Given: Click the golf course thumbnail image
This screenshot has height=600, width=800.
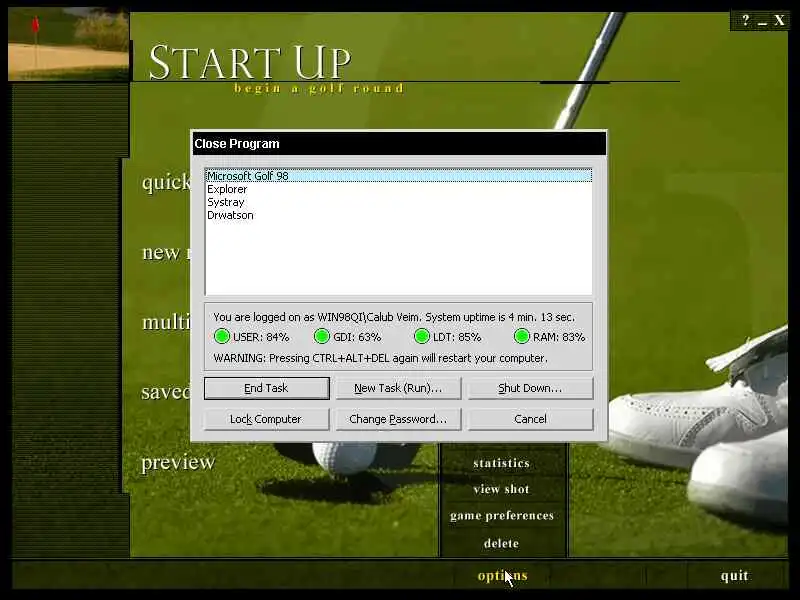Looking at the screenshot, I should tap(68, 44).
